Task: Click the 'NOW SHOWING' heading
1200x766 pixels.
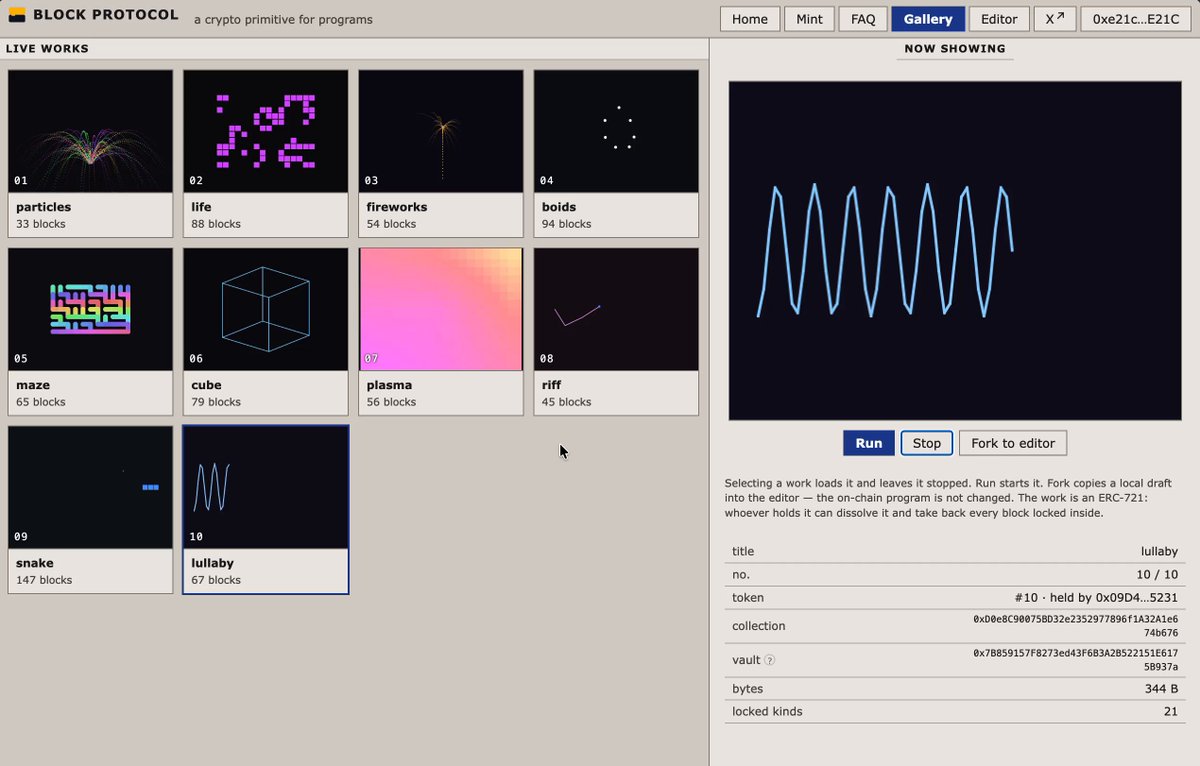Action: coord(955,48)
